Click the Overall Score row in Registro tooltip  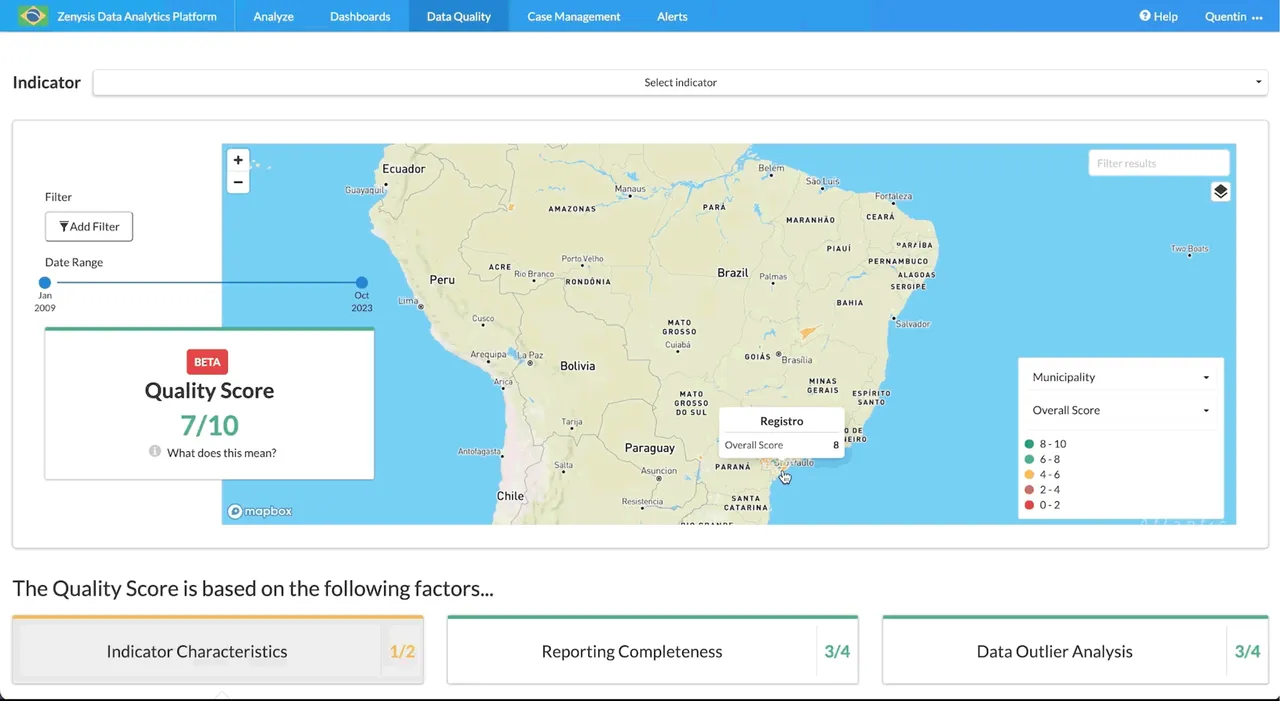[x=781, y=445]
